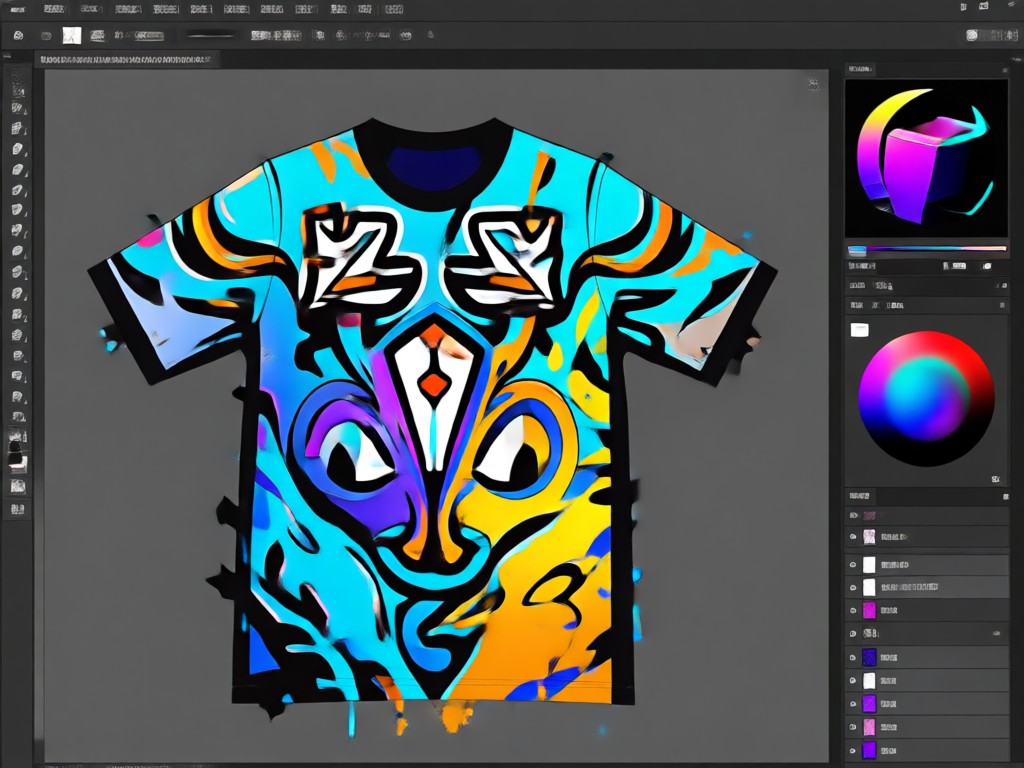Select the top right-hand panel's title tab
The height and width of the screenshot is (768, 1024).
tap(859, 69)
